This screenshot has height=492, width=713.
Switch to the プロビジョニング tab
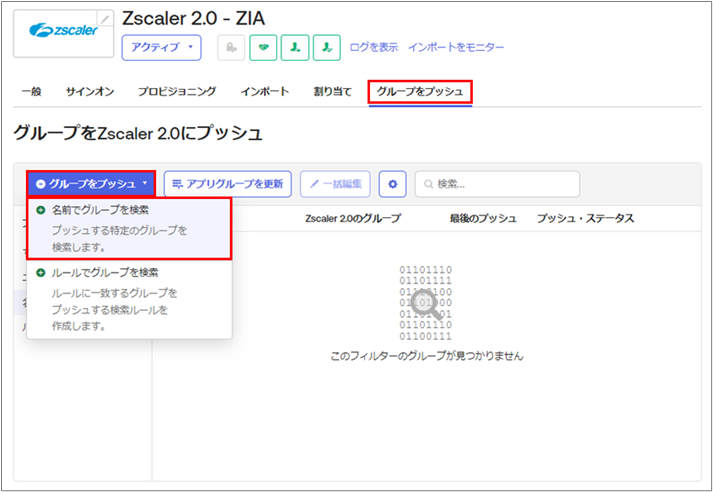pos(177,91)
